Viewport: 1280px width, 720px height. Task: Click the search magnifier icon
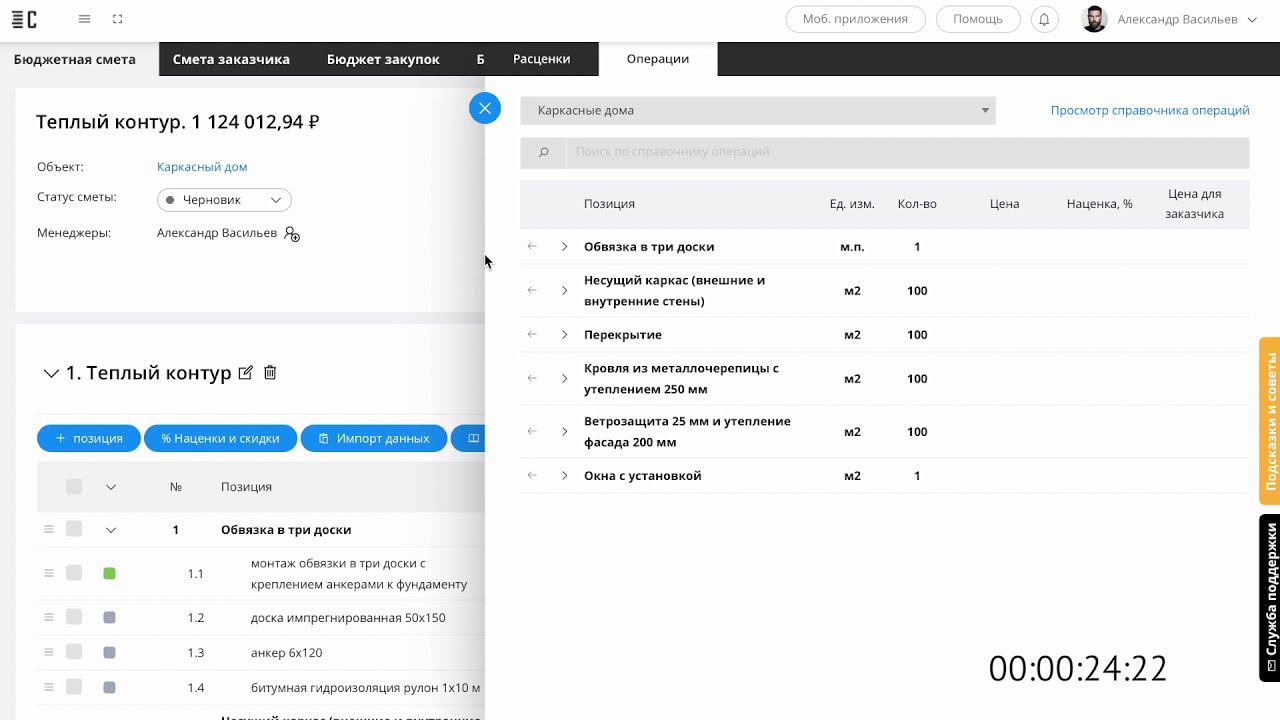click(x=543, y=152)
